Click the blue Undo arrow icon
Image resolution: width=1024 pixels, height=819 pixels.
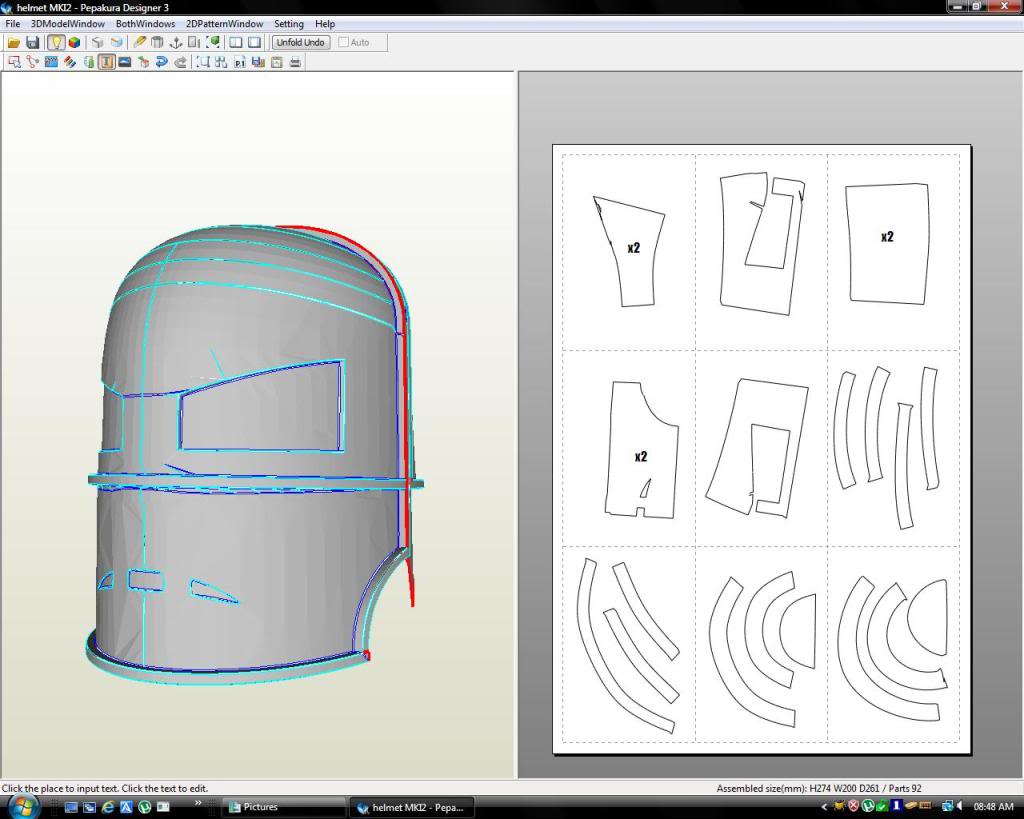(x=162, y=62)
